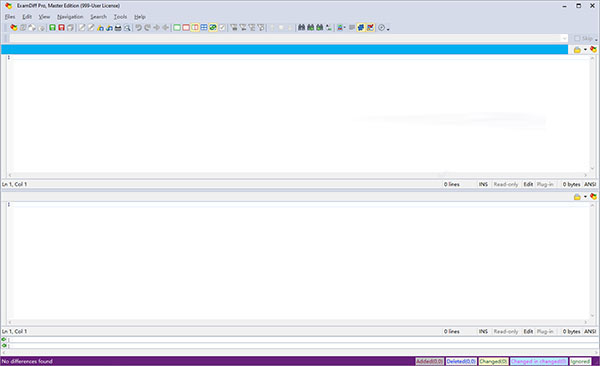Click the undo arrow icon
The width and height of the screenshot is (600, 366).
coord(139,28)
